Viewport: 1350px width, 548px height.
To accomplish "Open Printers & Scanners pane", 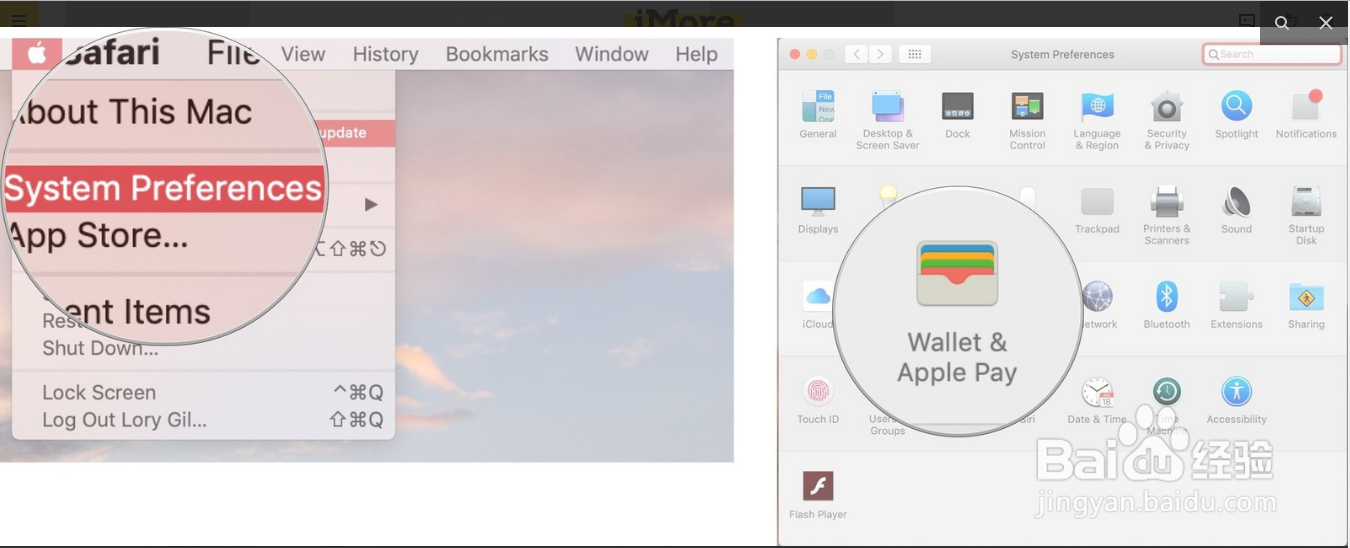I will pos(1167,215).
